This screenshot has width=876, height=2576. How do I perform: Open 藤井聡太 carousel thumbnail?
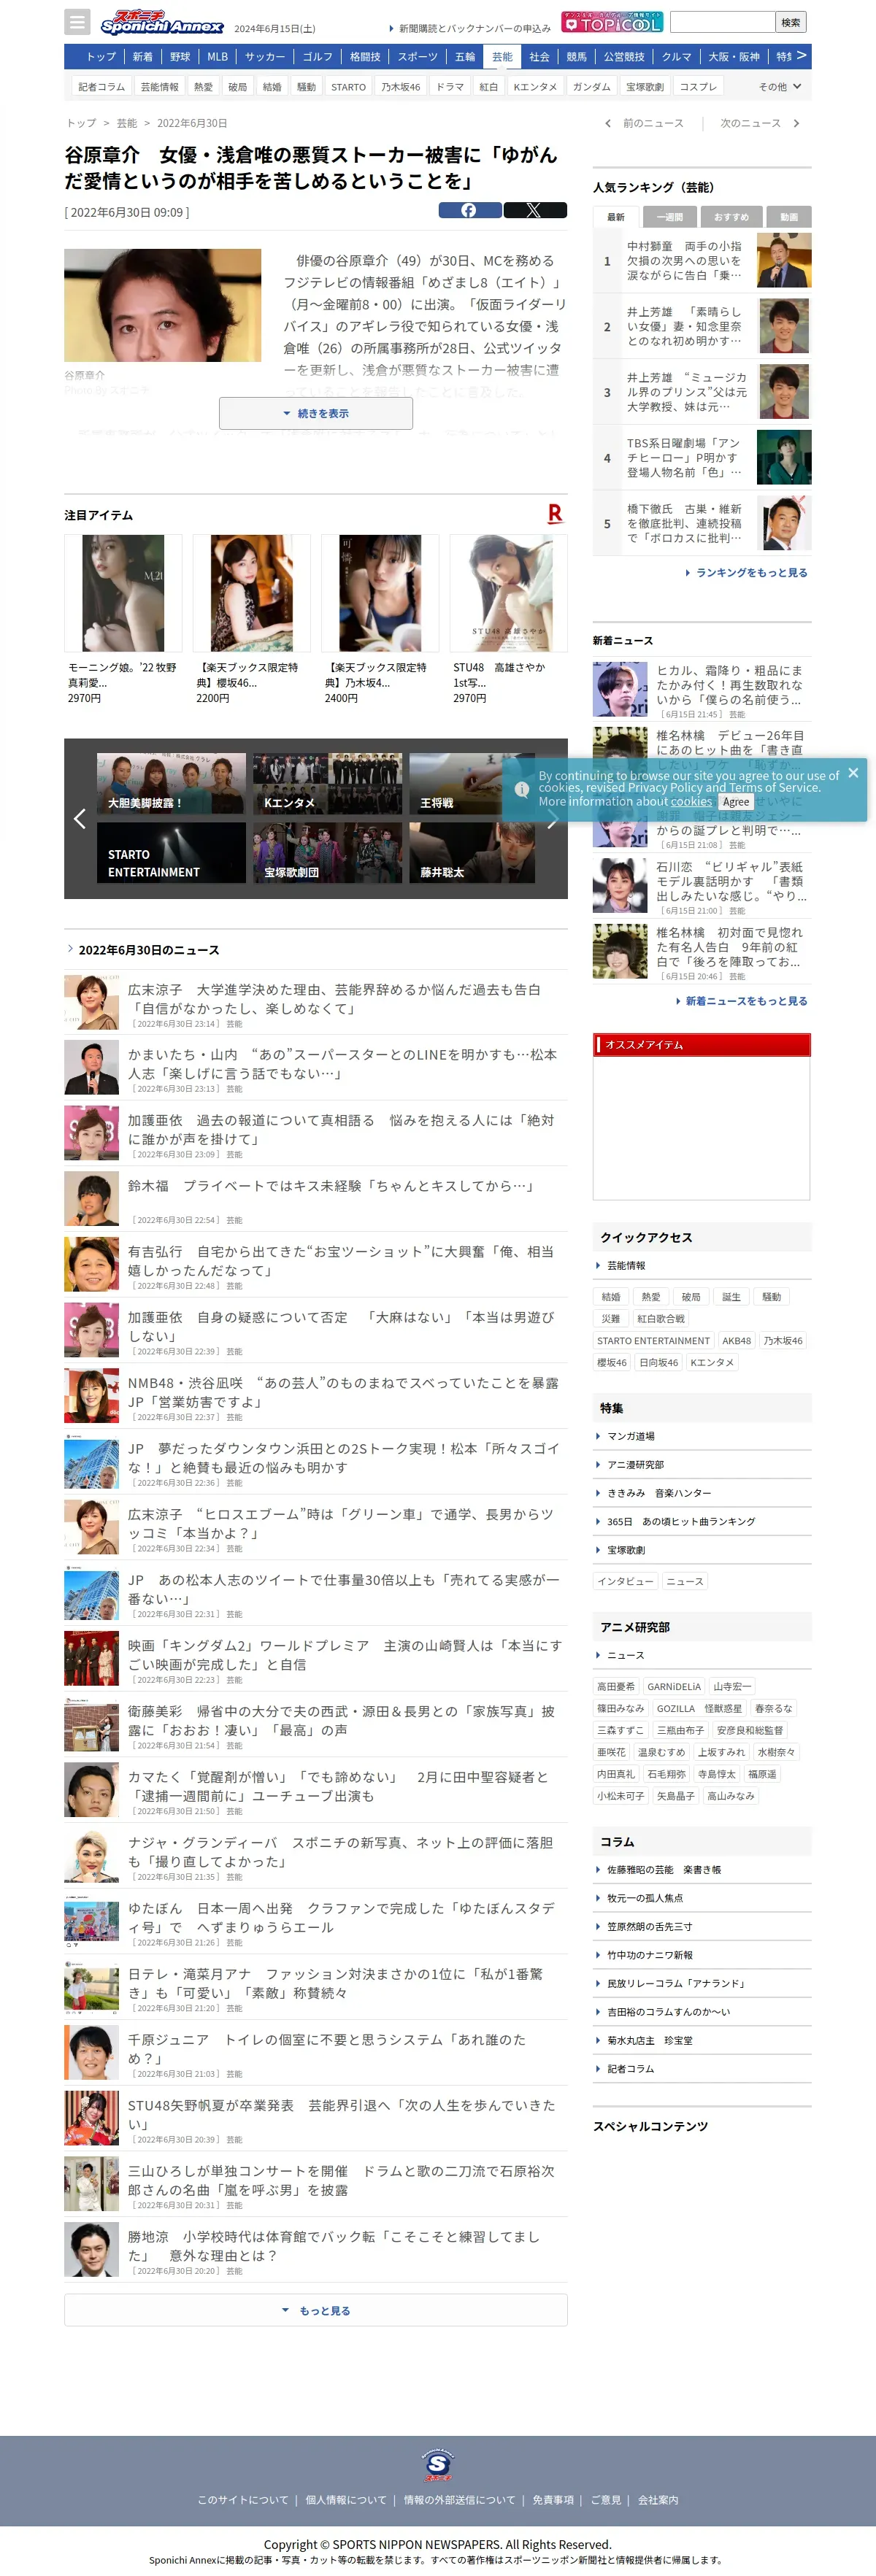[x=472, y=852]
